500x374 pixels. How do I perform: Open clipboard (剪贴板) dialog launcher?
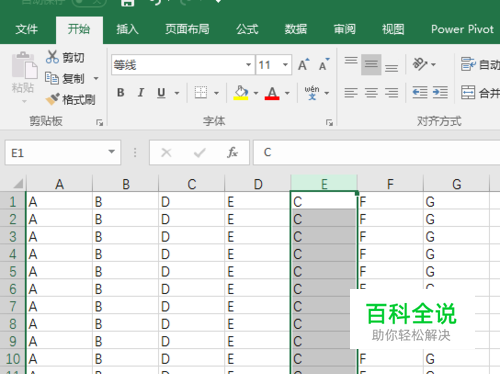(99, 123)
